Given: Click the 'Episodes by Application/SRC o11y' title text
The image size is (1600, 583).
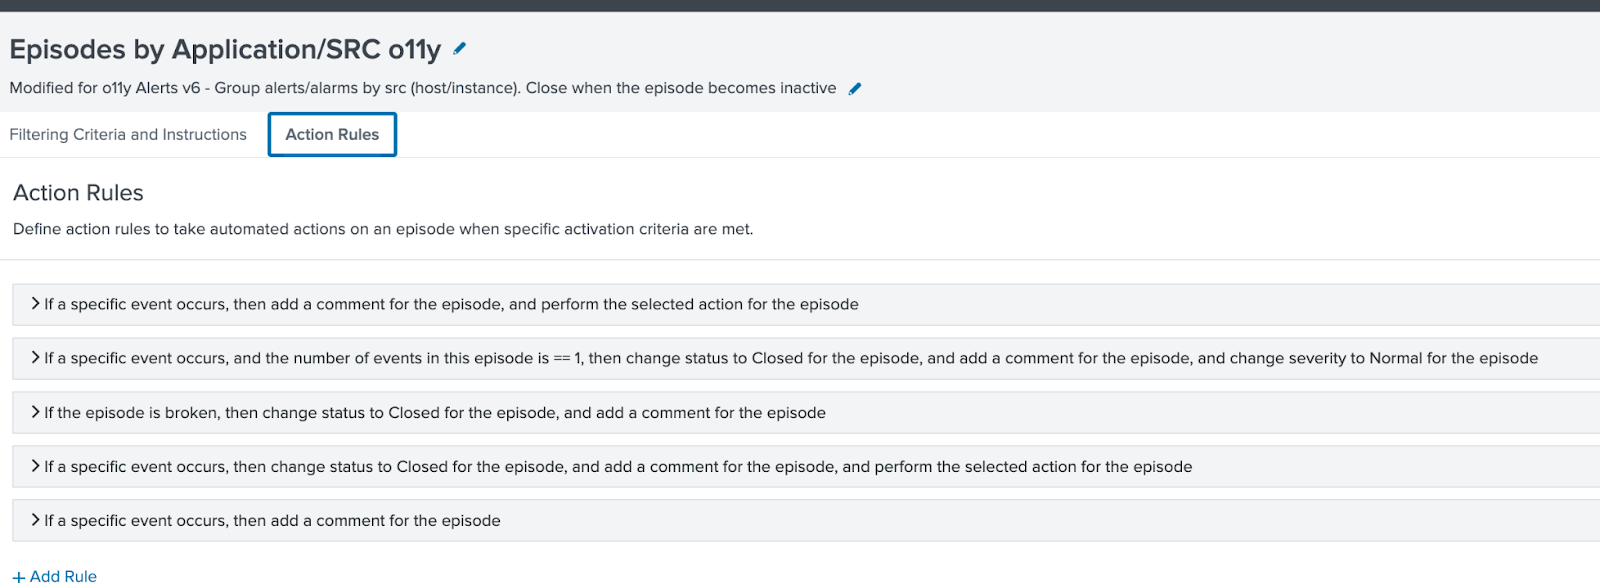Looking at the screenshot, I should click(225, 49).
